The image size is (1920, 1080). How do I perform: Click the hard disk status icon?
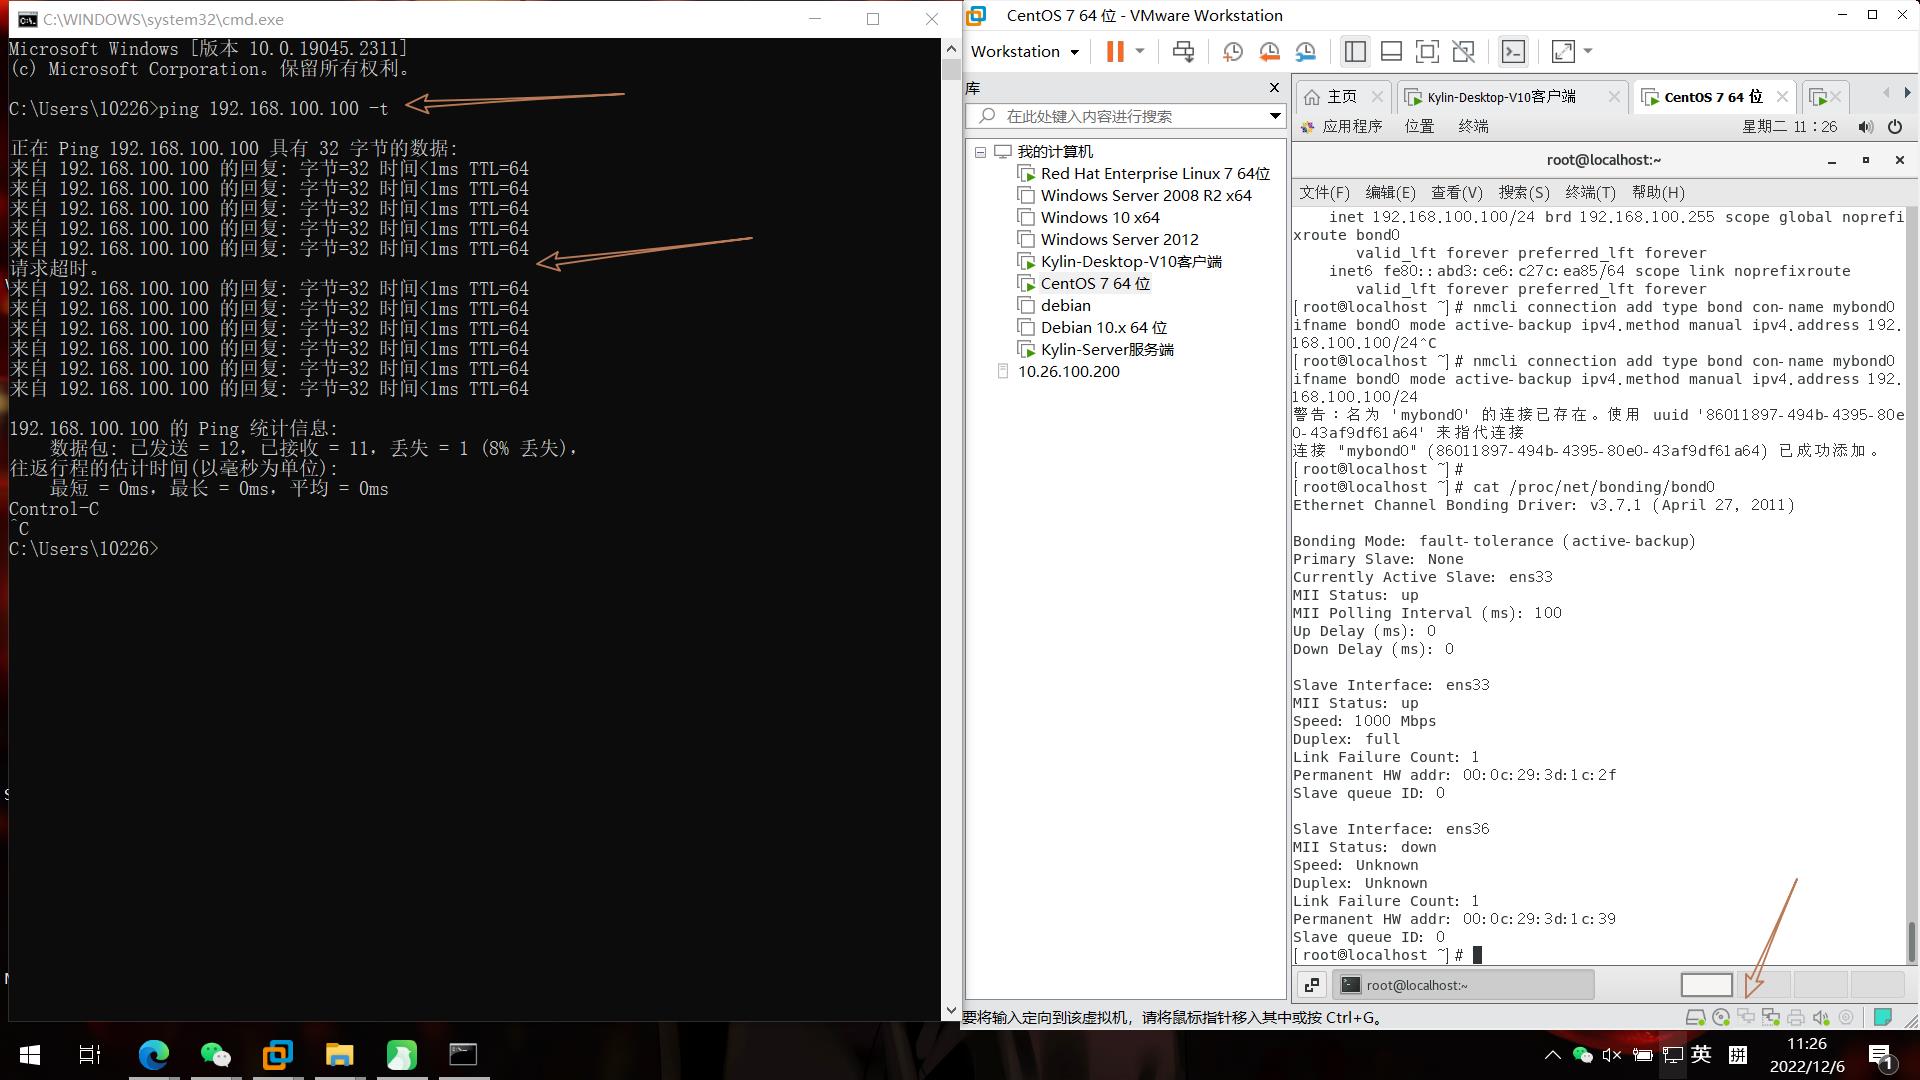pyautogui.click(x=1696, y=1018)
